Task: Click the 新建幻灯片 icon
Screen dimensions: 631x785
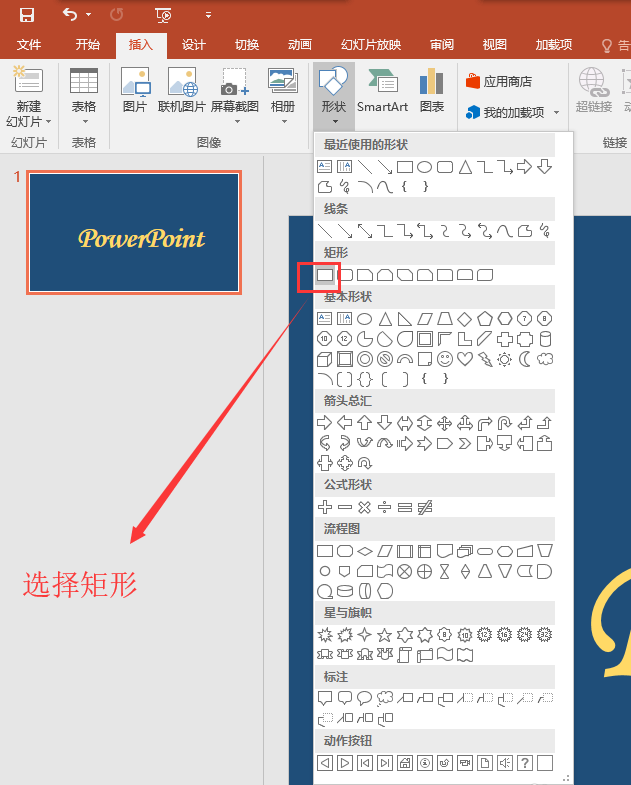Action: pyautogui.click(x=29, y=80)
